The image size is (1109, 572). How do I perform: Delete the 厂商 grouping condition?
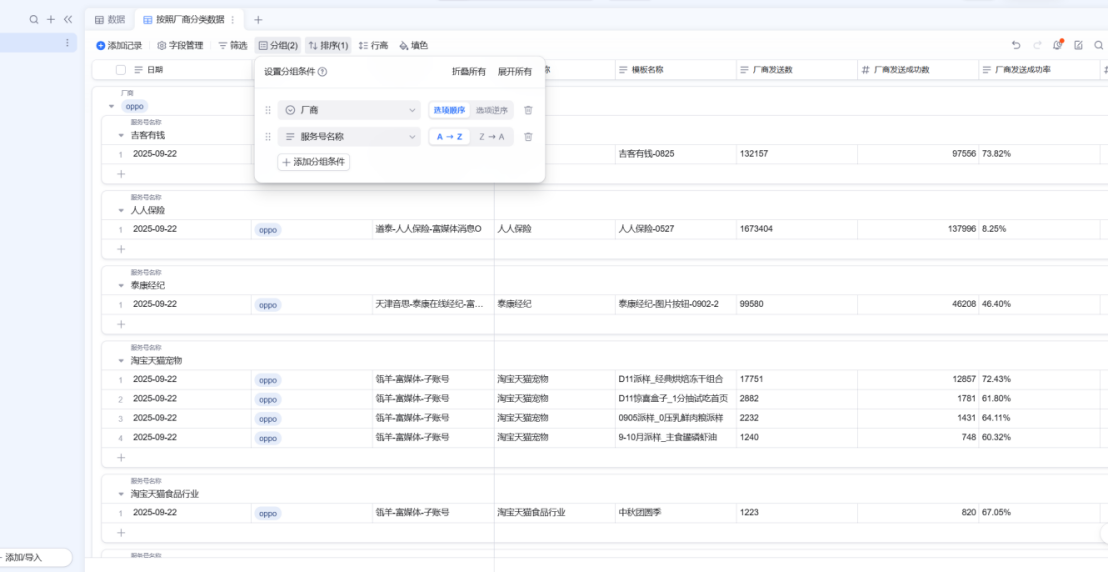click(528, 110)
